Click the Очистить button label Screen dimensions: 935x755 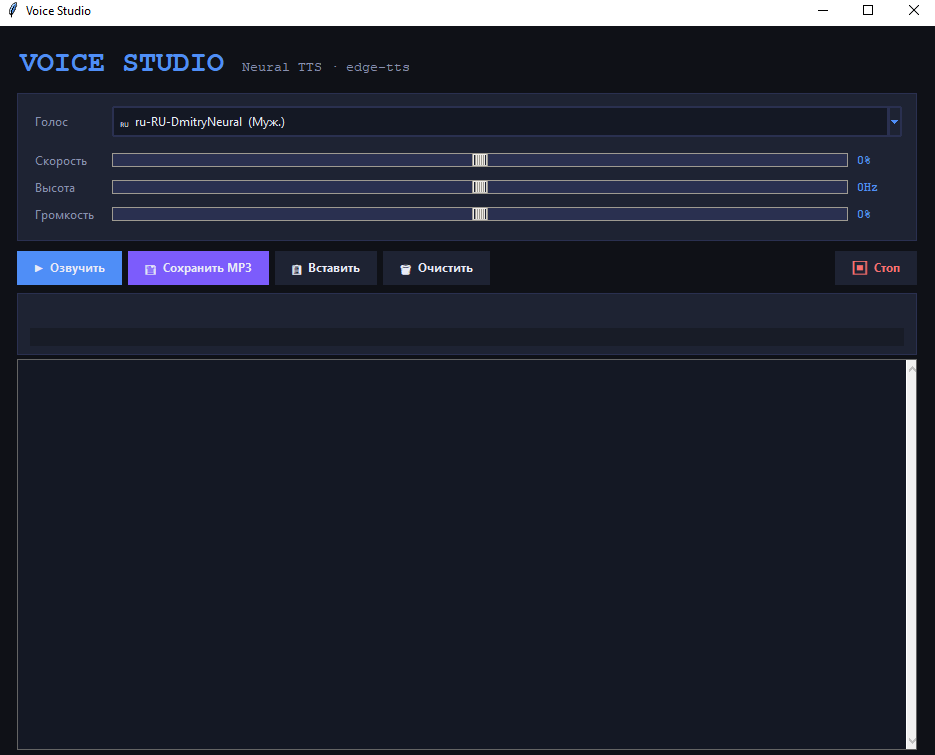(445, 268)
